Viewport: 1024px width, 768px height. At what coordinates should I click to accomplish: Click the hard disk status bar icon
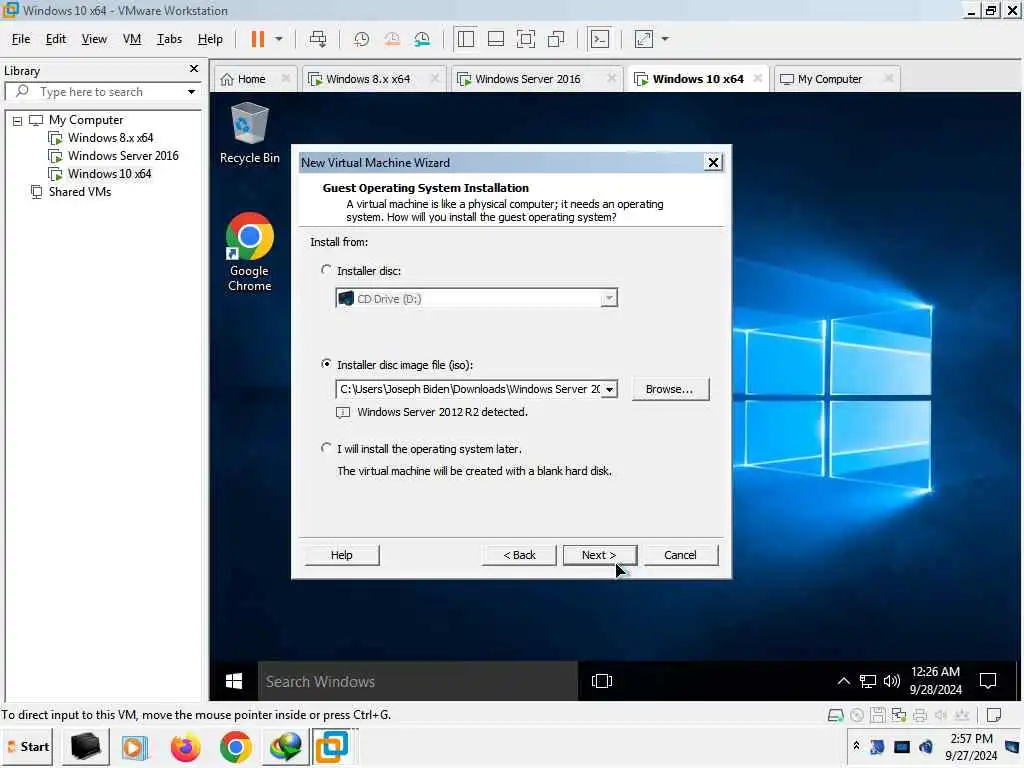pyautogui.click(x=835, y=715)
